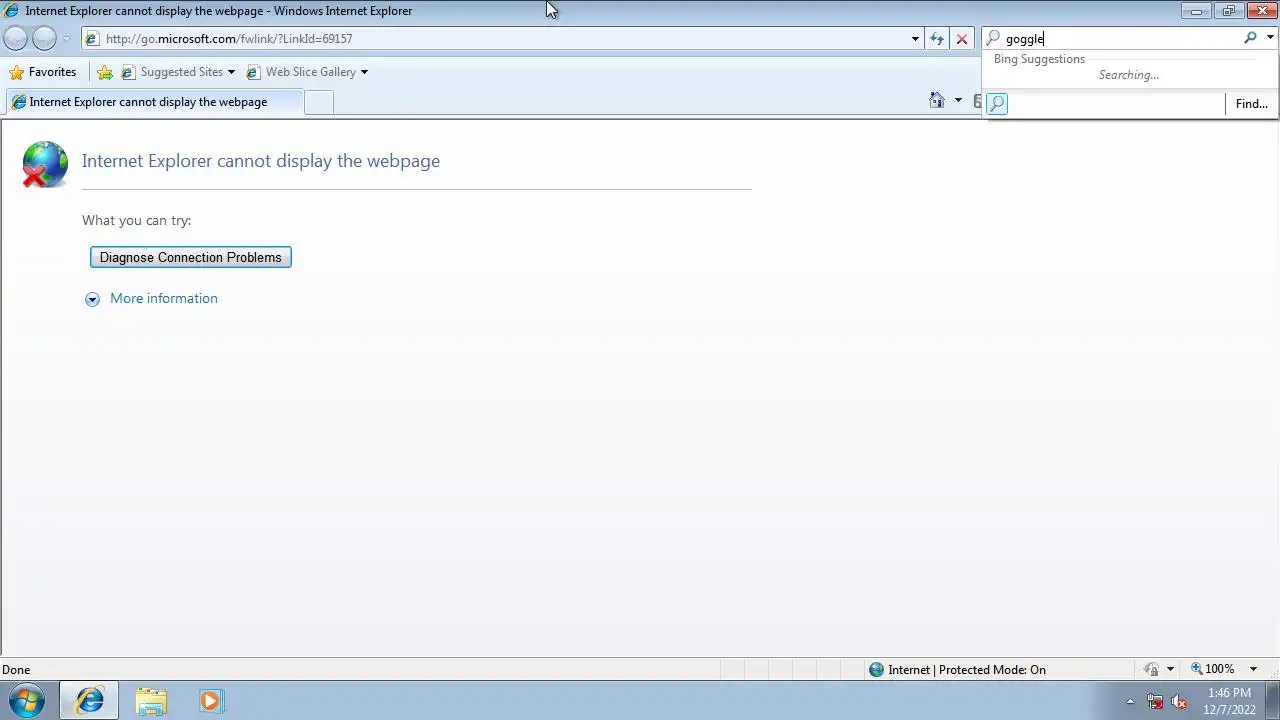This screenshot has width=1280, height=720.
Task: Open the privacy icon dropdown in status bar
Action: coord(1170,669)
